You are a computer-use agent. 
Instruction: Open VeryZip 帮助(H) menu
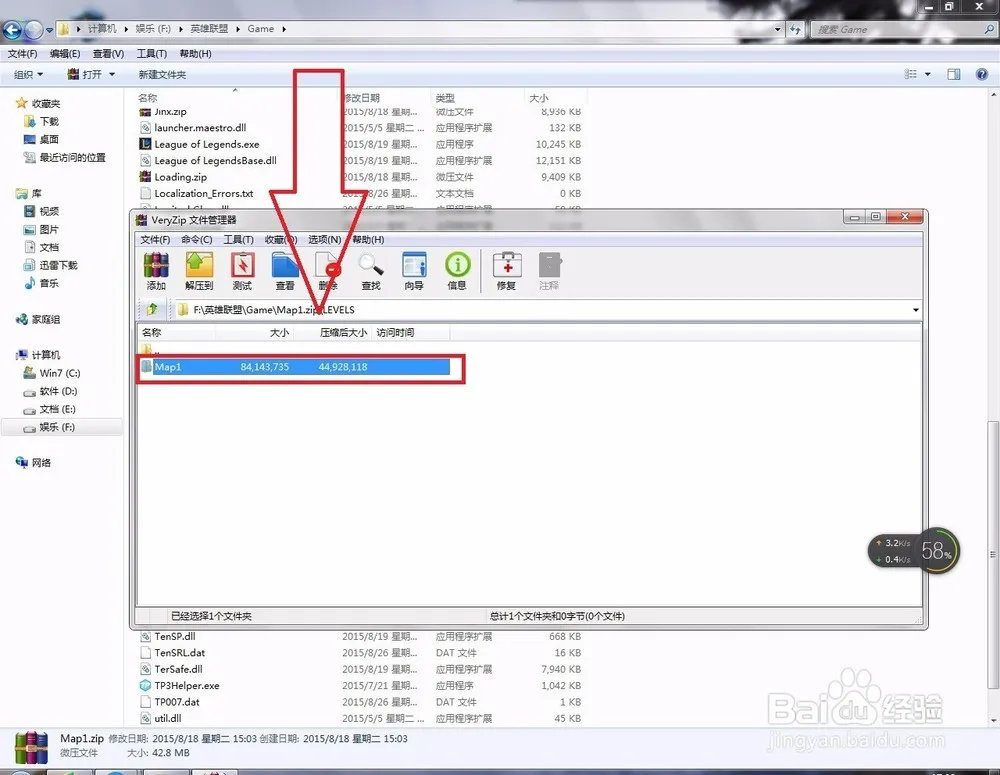[368, 239]
